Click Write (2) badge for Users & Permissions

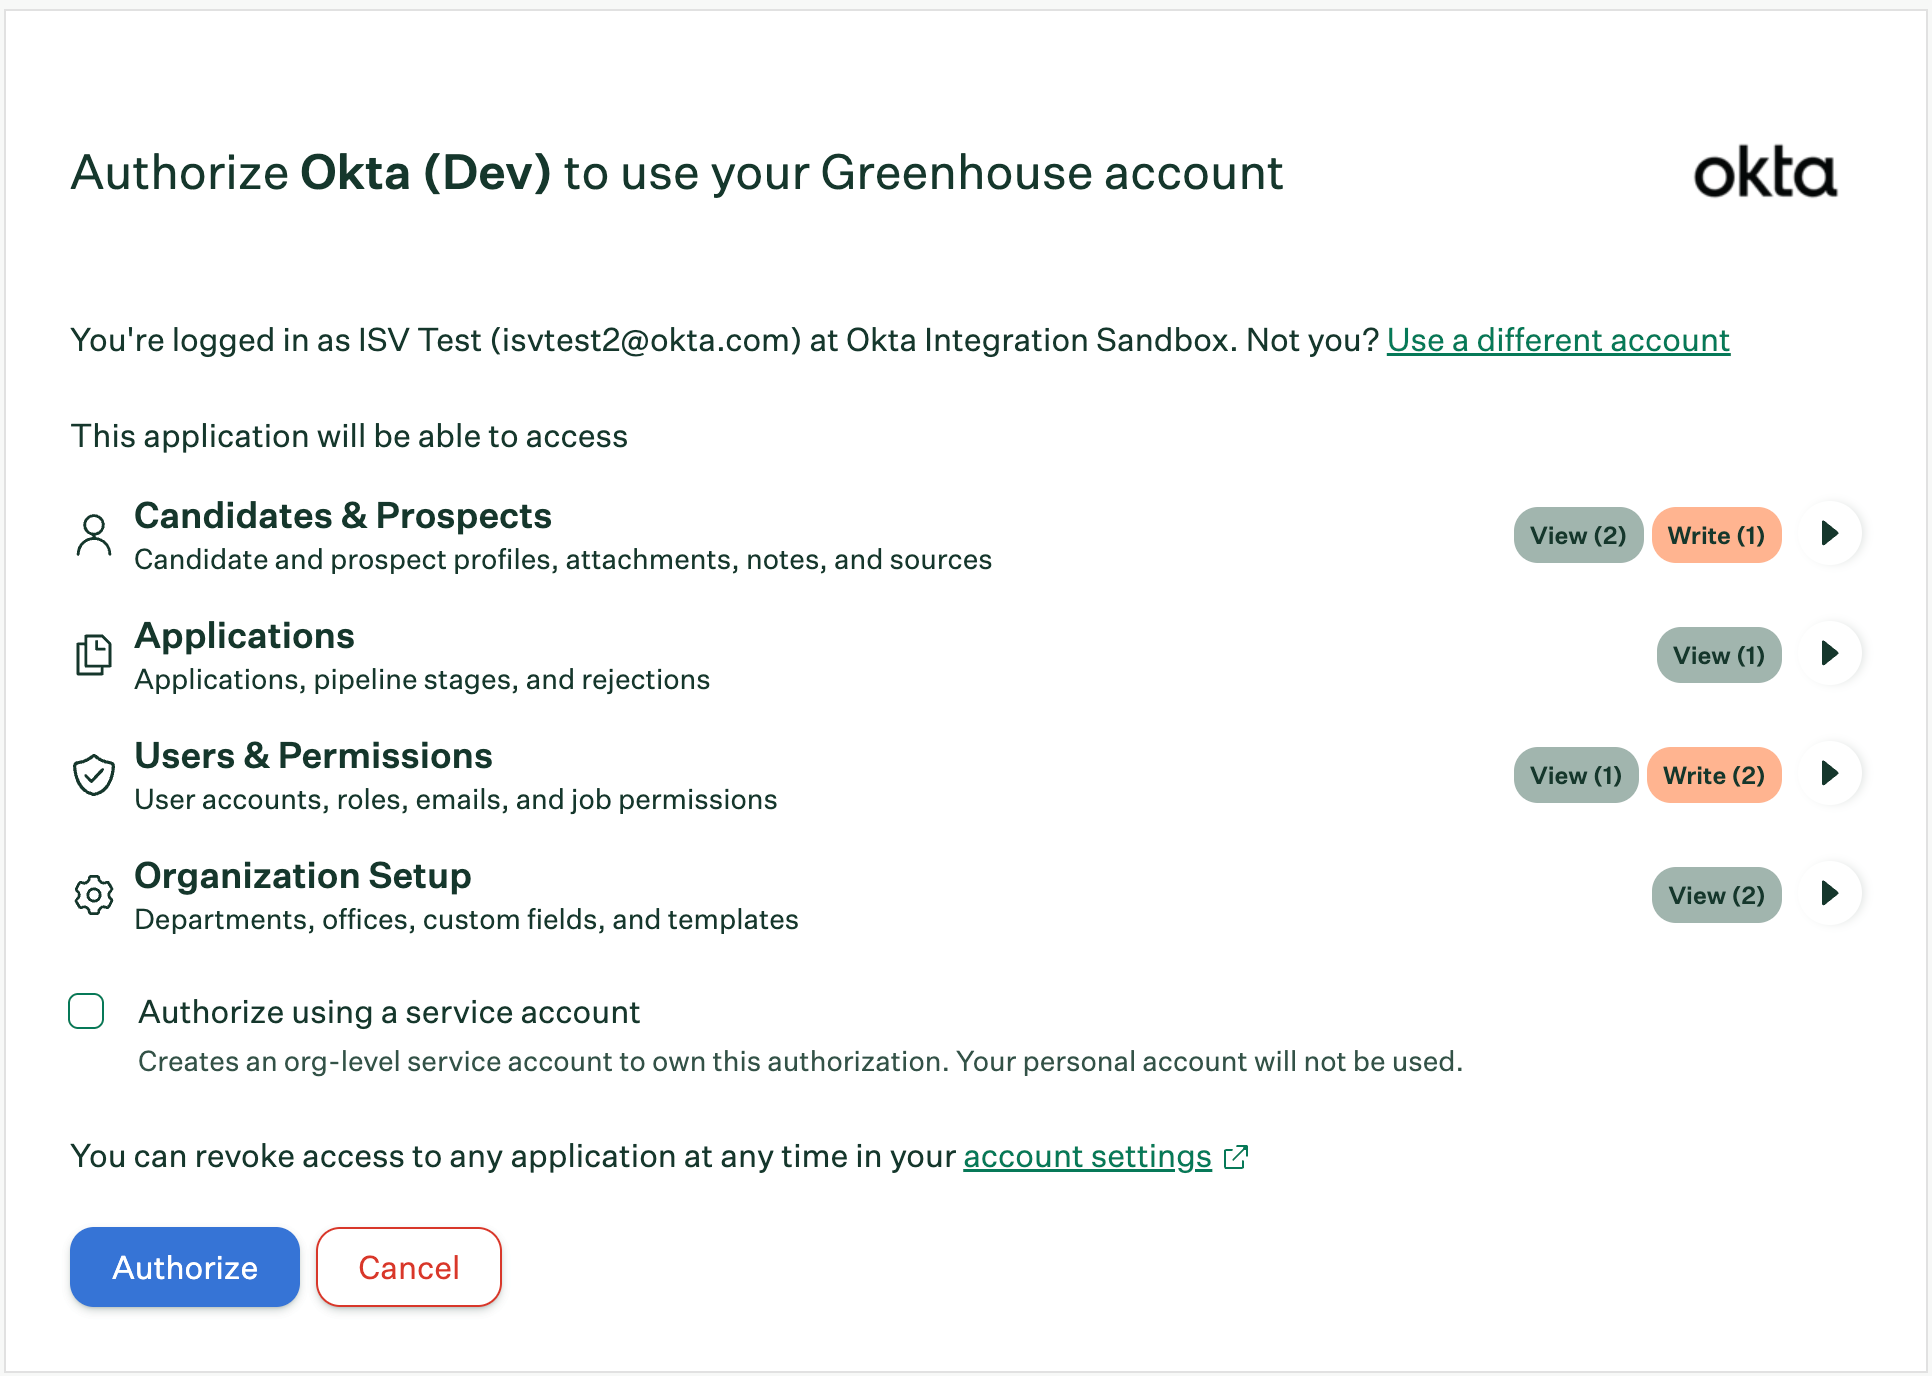[x=1714, y=775]
